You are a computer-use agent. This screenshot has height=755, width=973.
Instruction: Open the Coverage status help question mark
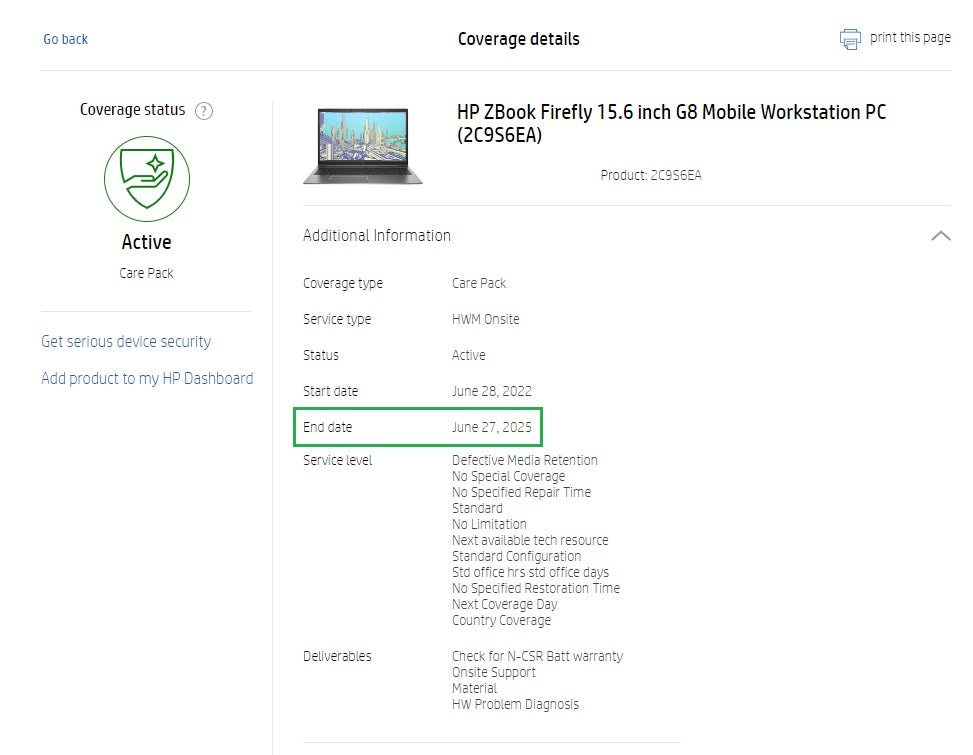click(x=204, y=110)
